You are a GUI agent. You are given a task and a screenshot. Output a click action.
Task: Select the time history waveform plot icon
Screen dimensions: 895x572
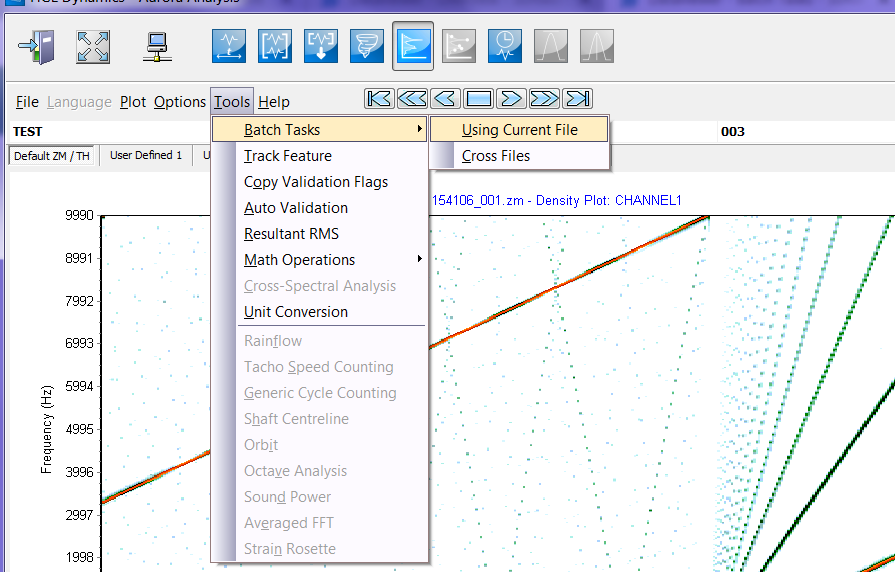point(229,46)
